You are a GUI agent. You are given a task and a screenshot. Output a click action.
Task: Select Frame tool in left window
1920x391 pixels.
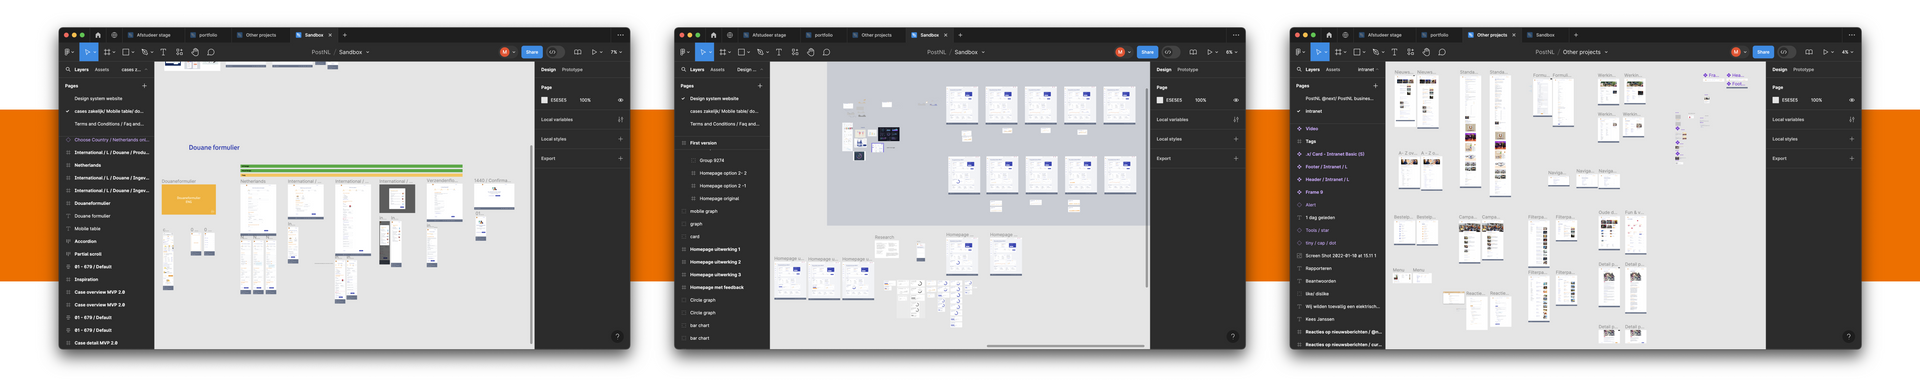tap(106, 52)
